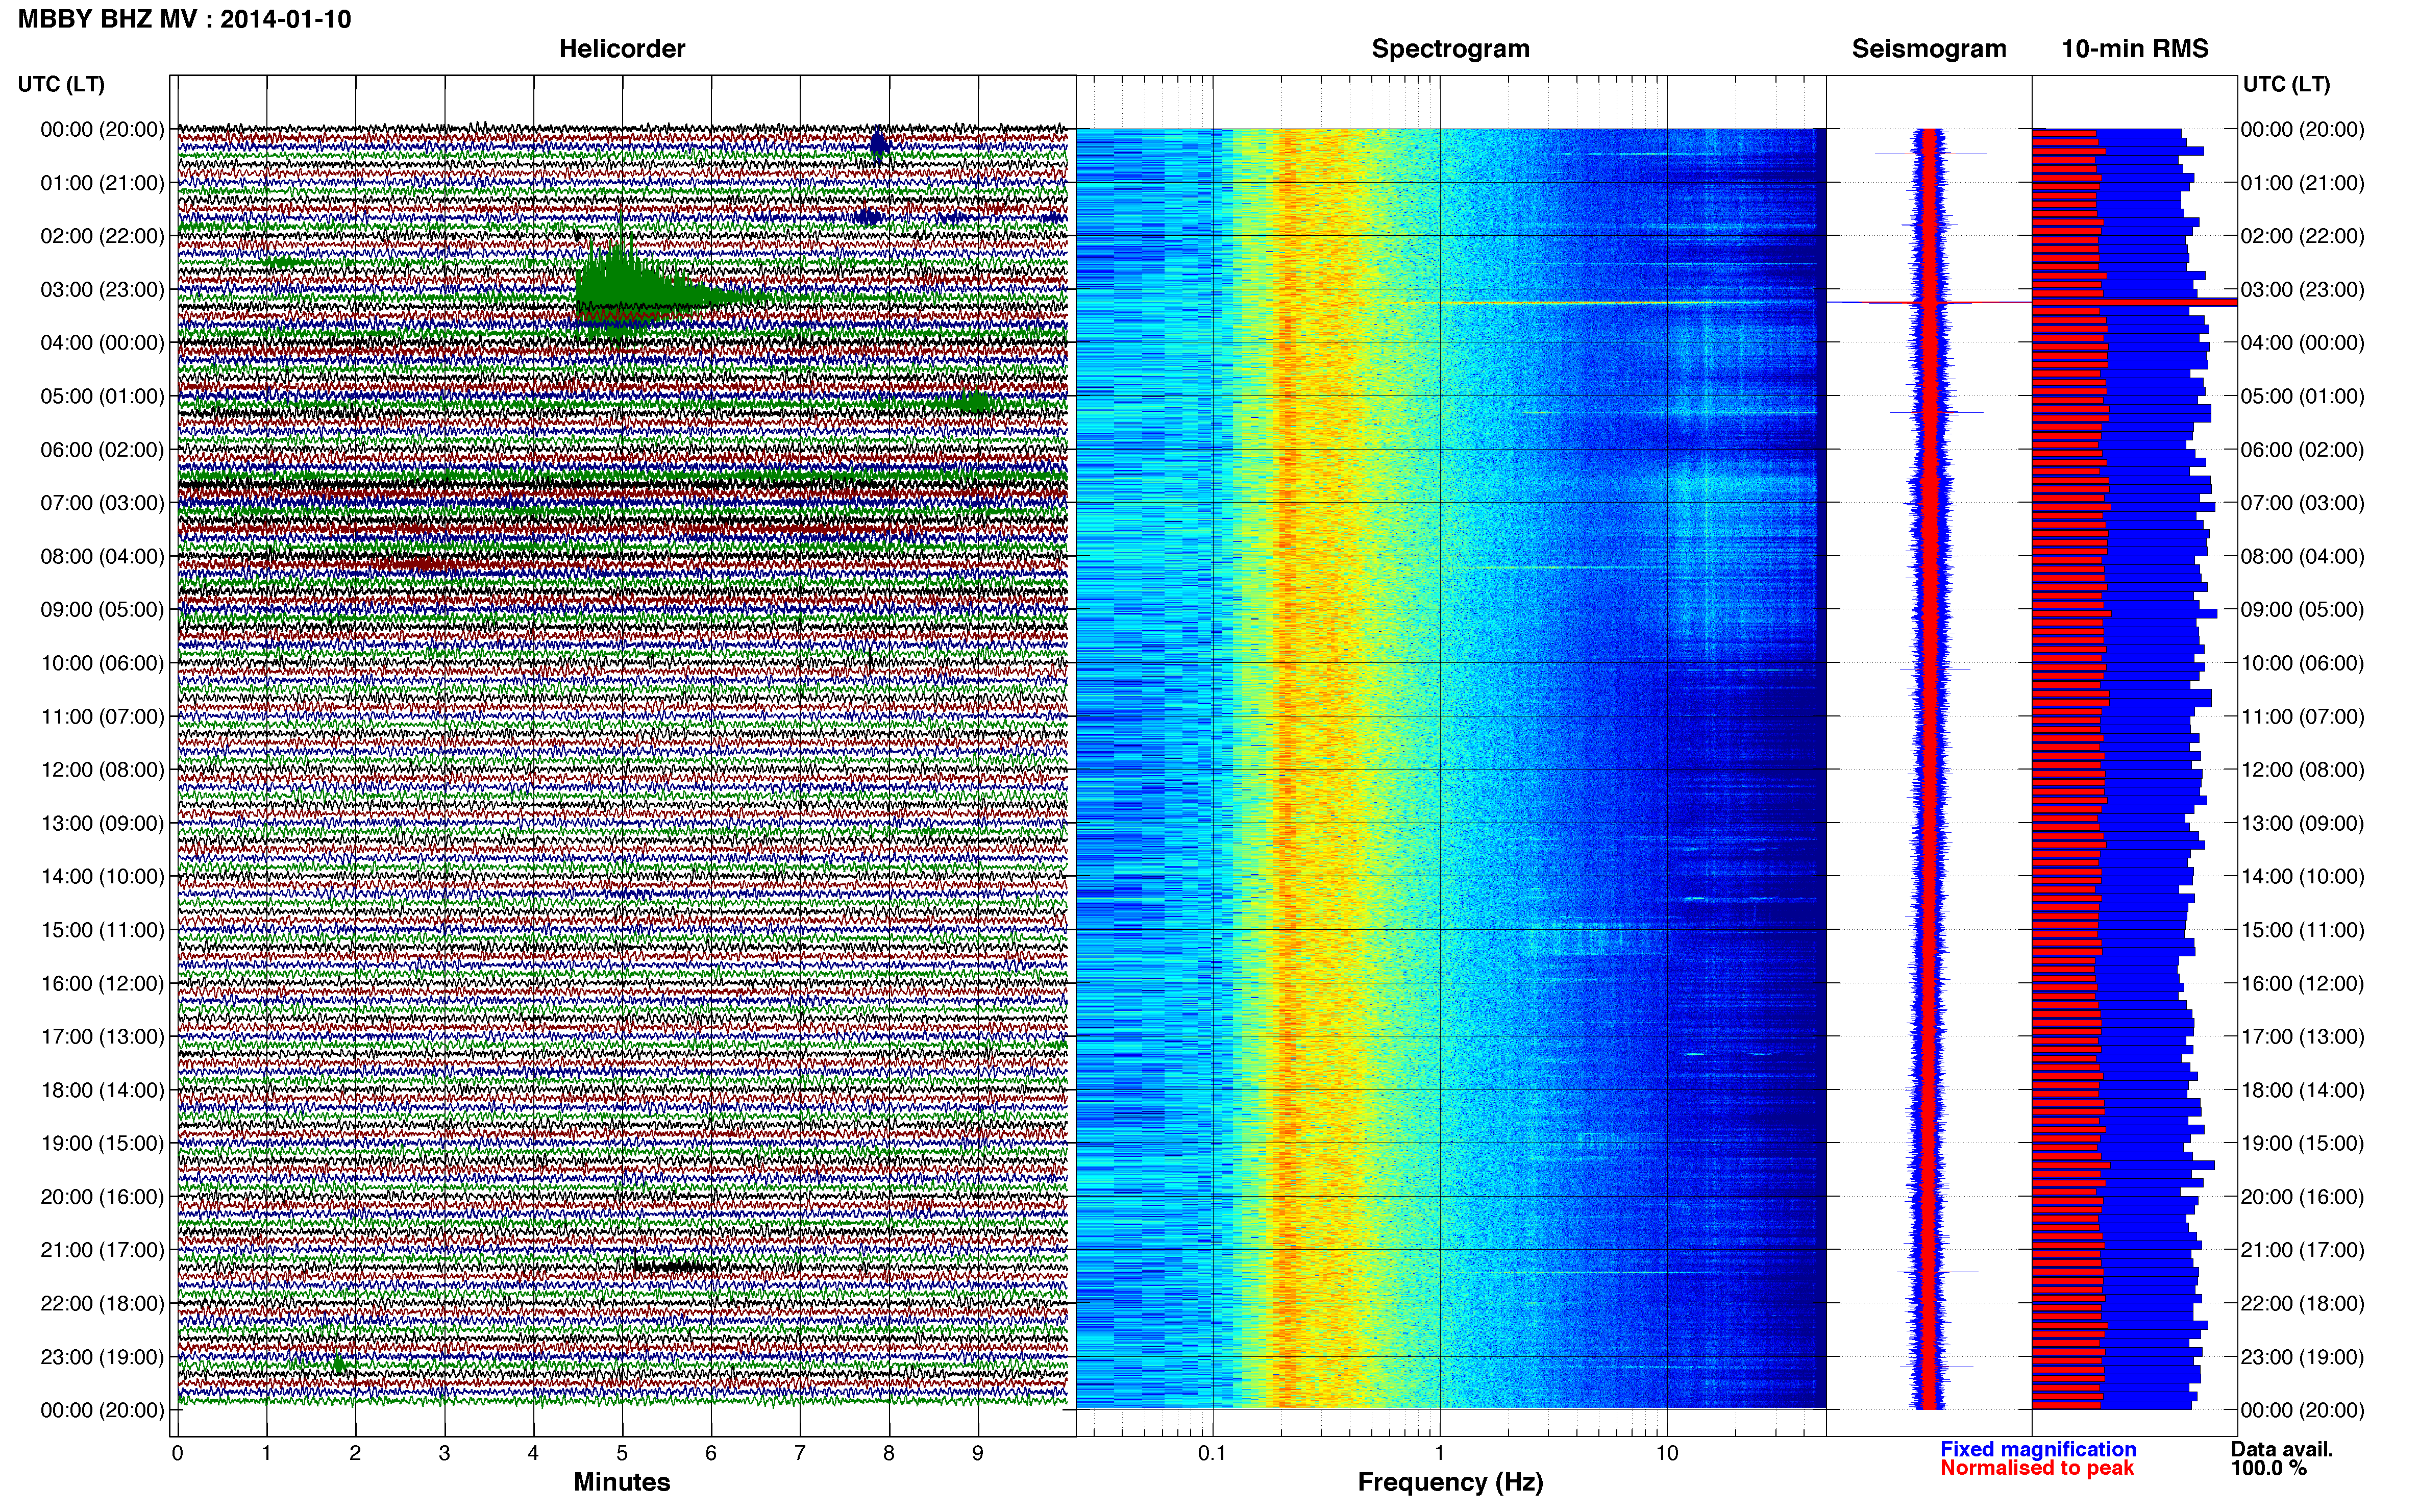Select the Spectrogram panel heading
The width and height of the screenshot is (2419, 1512).
(1450, 49)
